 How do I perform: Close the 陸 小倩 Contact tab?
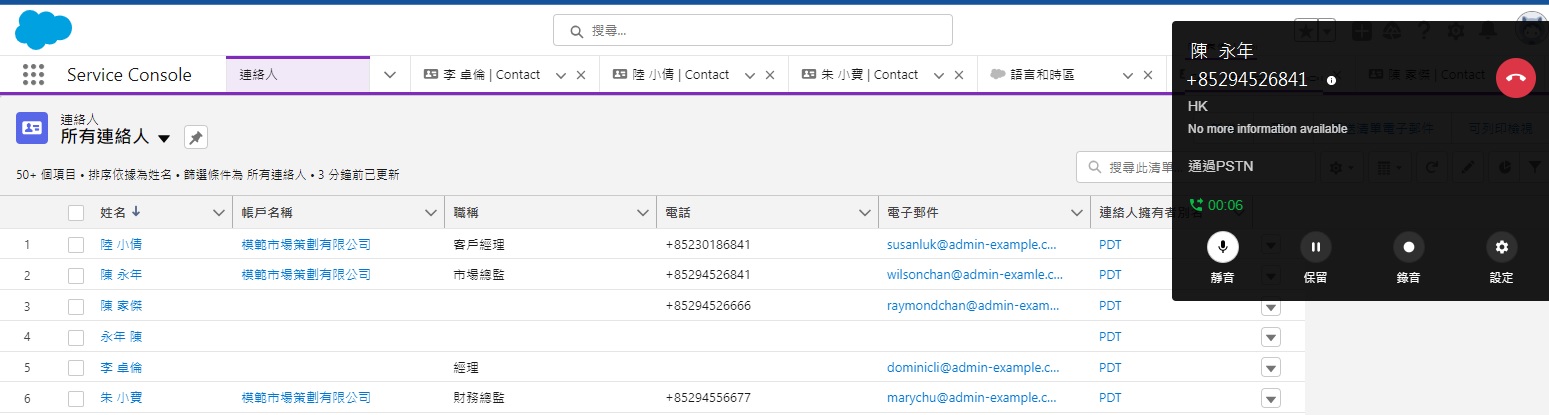770,75
